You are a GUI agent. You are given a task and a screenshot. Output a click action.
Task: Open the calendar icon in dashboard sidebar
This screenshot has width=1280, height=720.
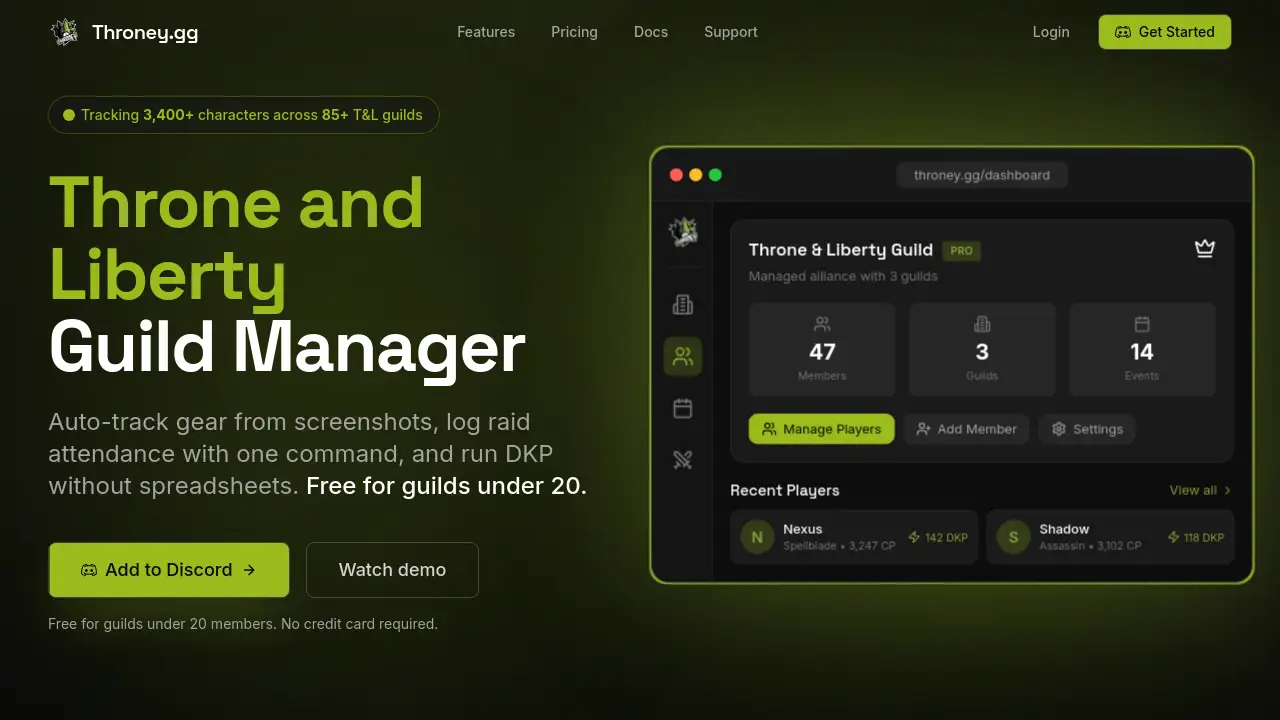683,408
